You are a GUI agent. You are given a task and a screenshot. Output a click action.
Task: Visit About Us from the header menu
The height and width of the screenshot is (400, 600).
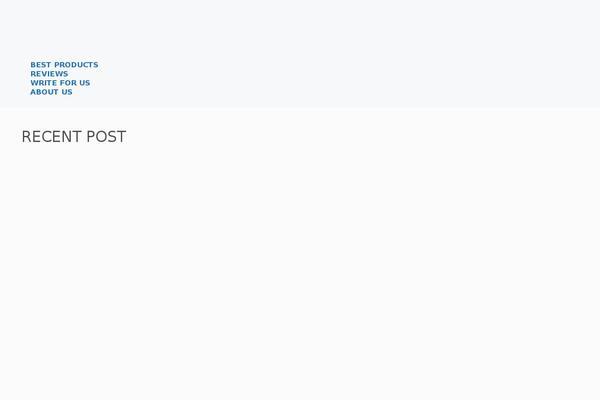pos(51,92)
